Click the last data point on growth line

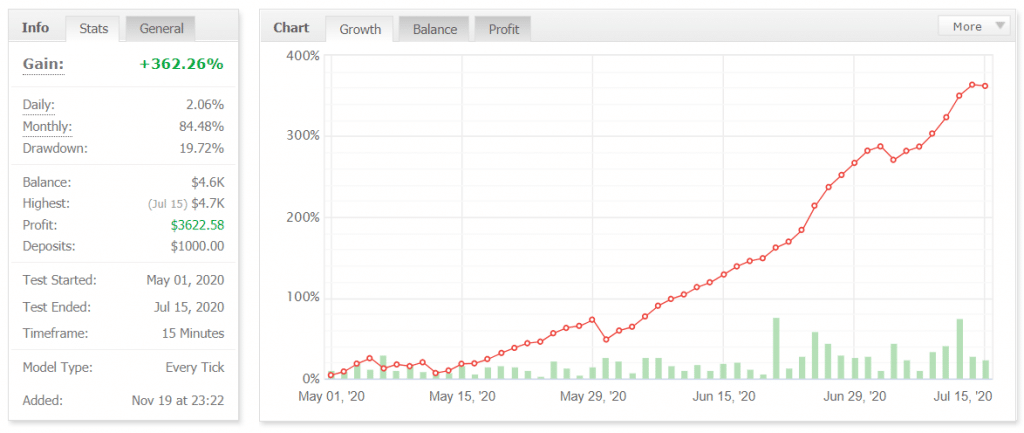pos(985,86)
